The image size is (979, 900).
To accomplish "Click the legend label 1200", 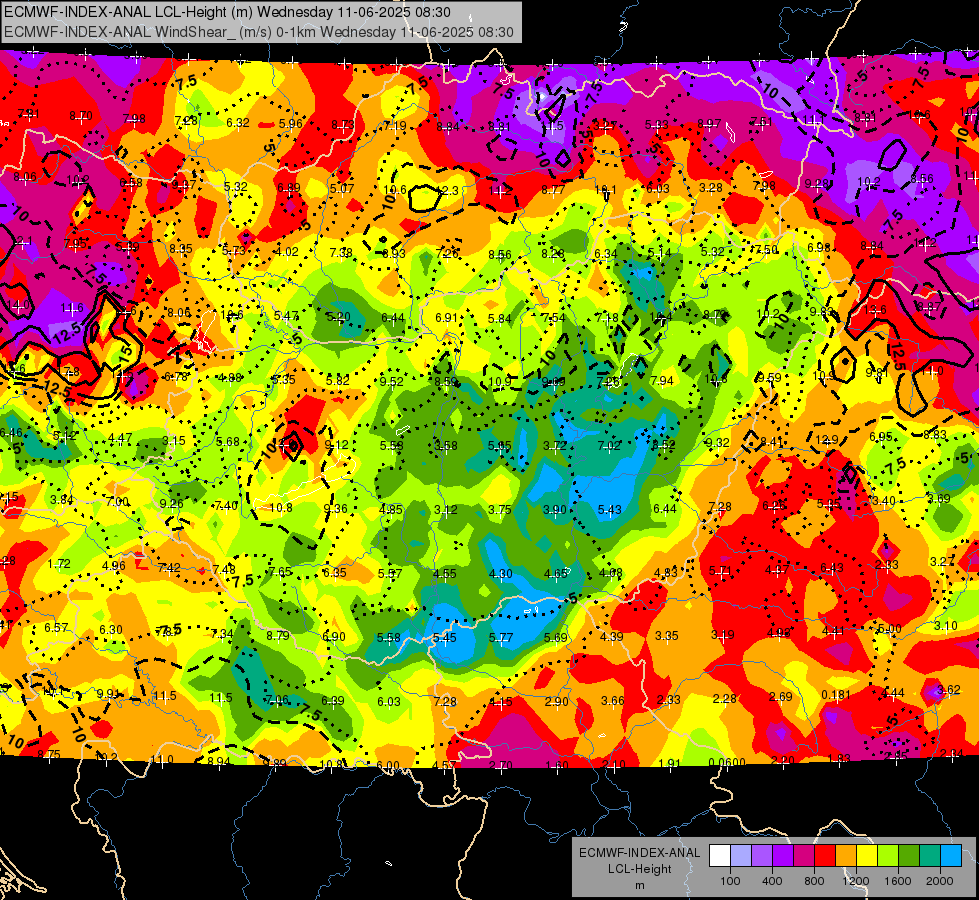I will pyautogui.click(x=856, y=881).
